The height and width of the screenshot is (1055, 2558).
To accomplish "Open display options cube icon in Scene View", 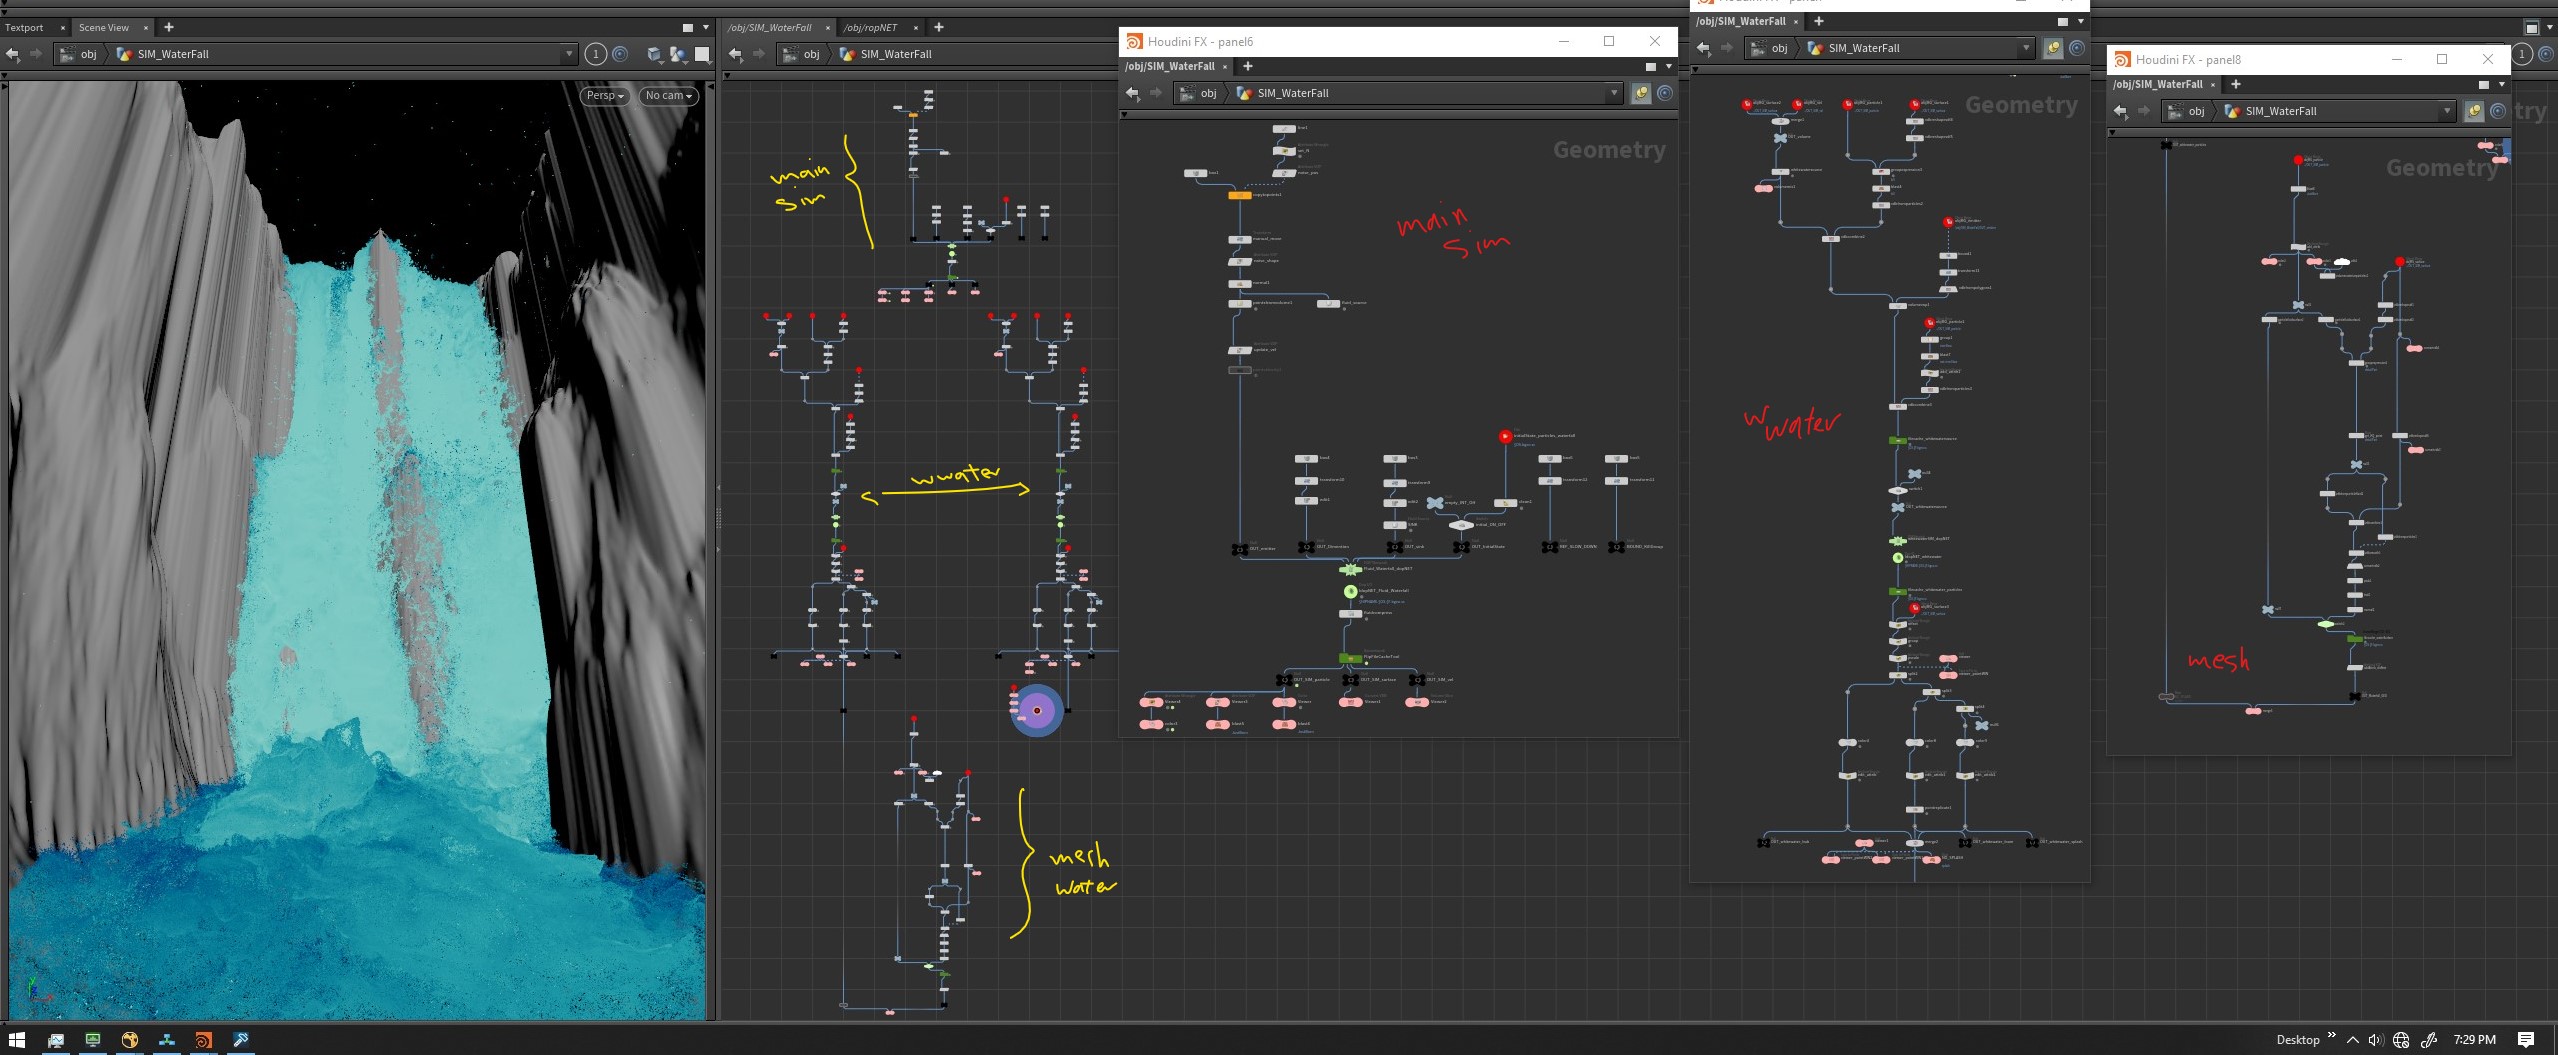I will click(x=654, y=54).
